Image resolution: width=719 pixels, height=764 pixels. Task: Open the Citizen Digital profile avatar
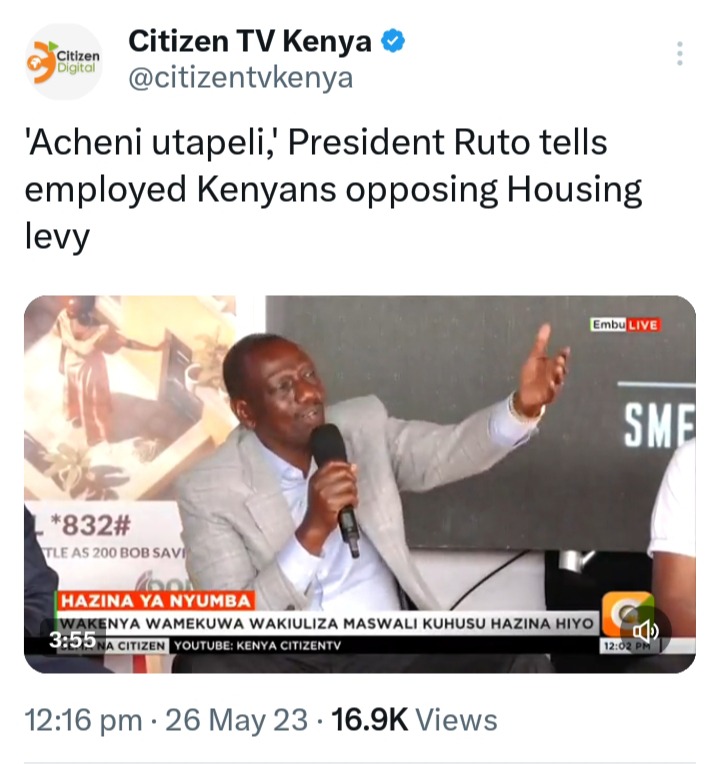pyautogui.click(x=64, y=61)
